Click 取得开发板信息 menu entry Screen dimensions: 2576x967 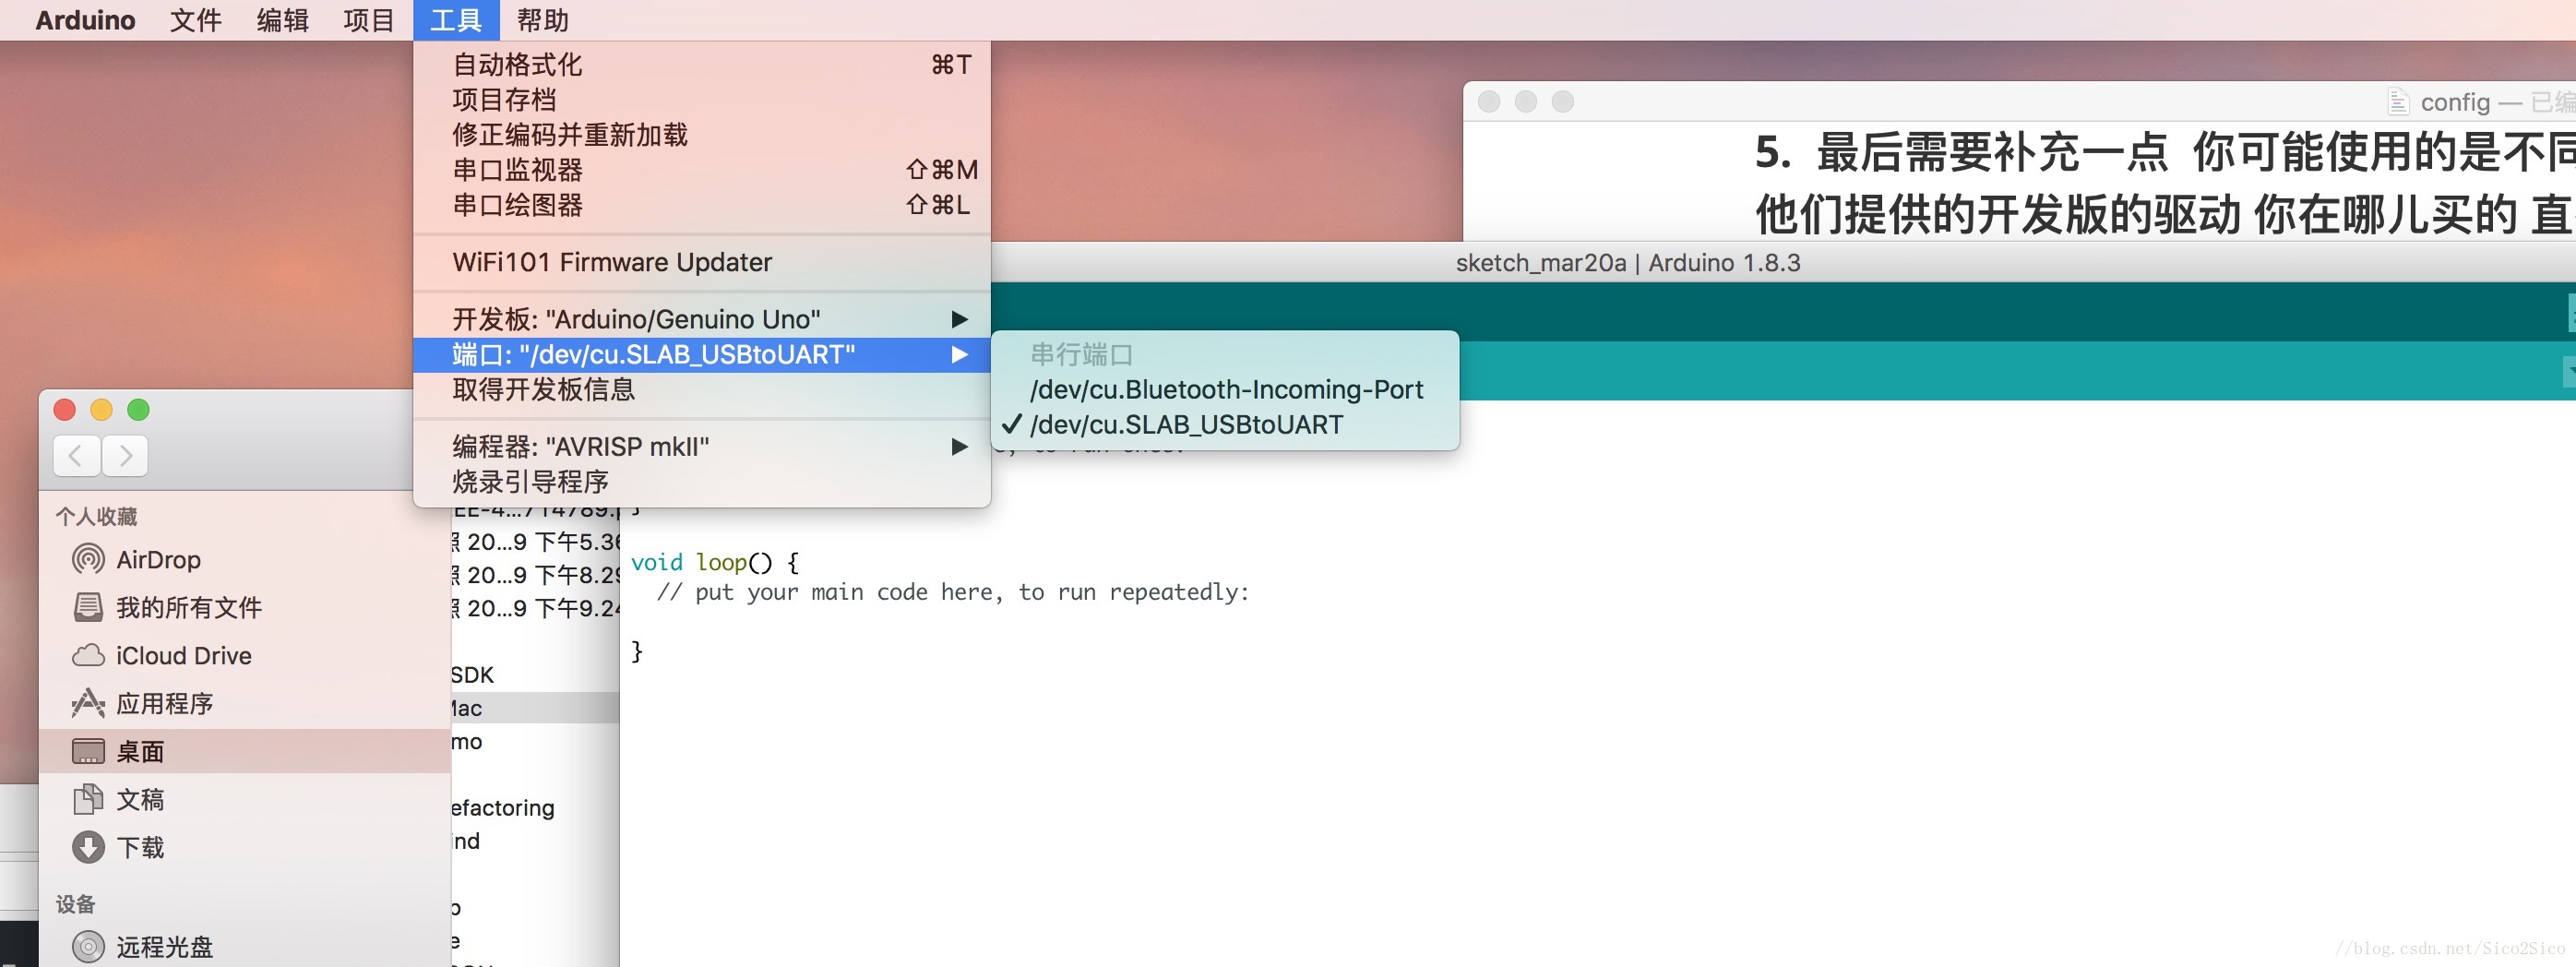pos(701,389)
